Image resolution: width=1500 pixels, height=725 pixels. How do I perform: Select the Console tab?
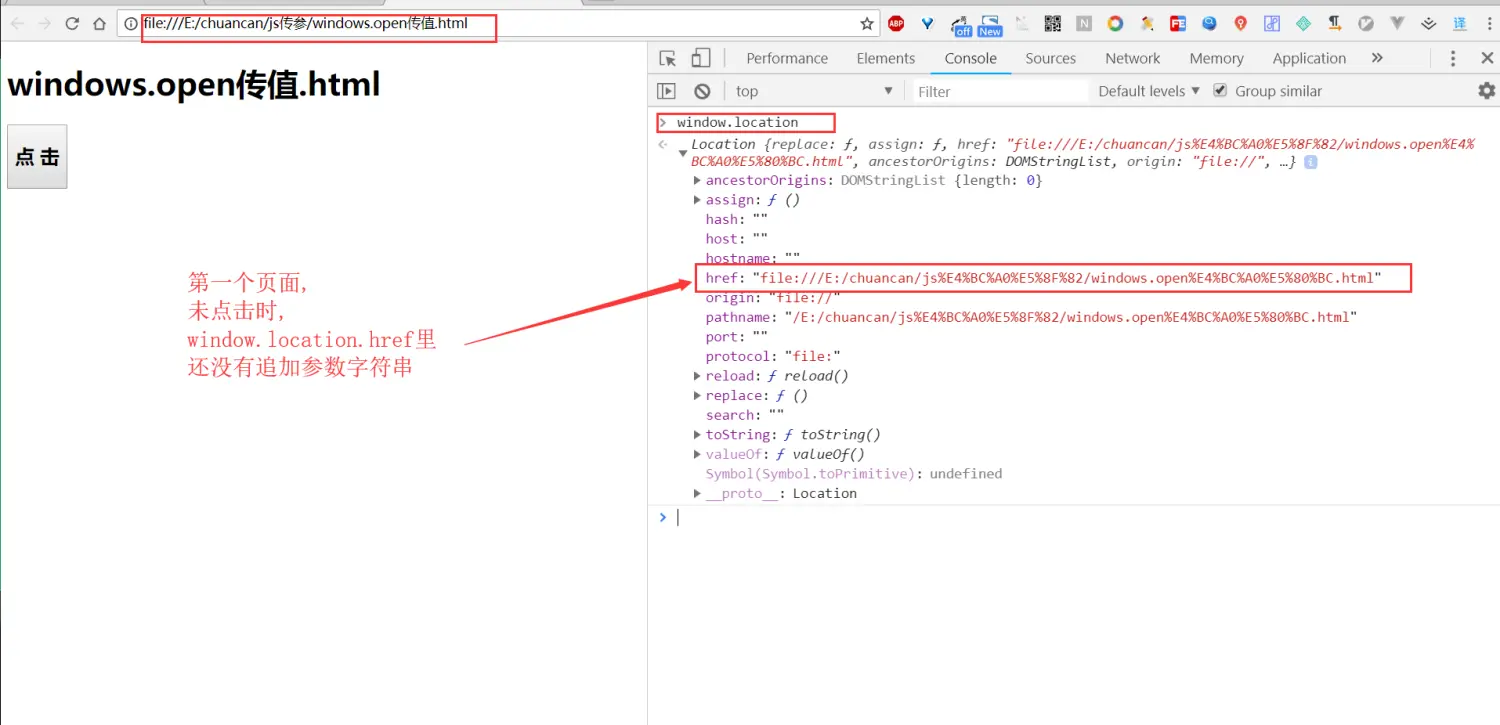click(970, 58)
